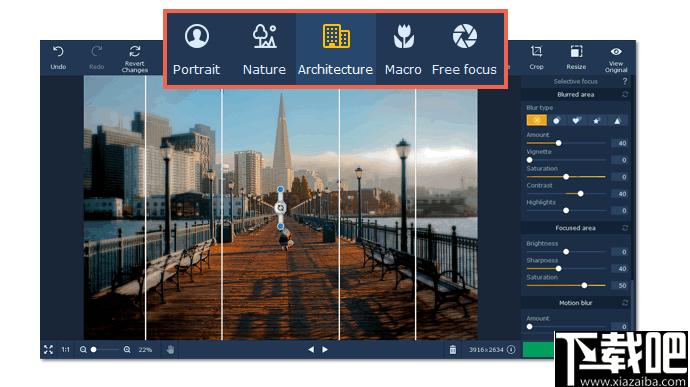
Task: Select the Portrait focus preset
Action: (197, 49)
